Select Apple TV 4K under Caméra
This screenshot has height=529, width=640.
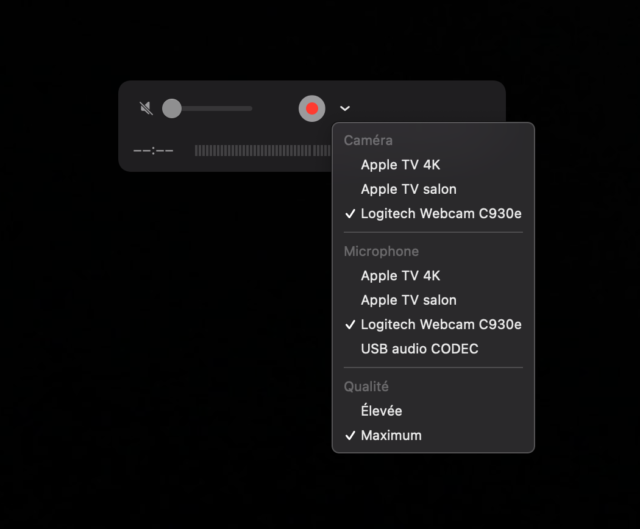click(x=433, y=165)
